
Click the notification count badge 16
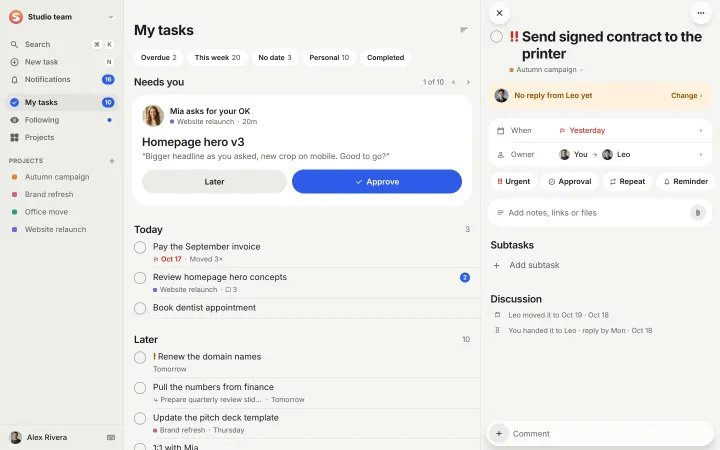108,79
